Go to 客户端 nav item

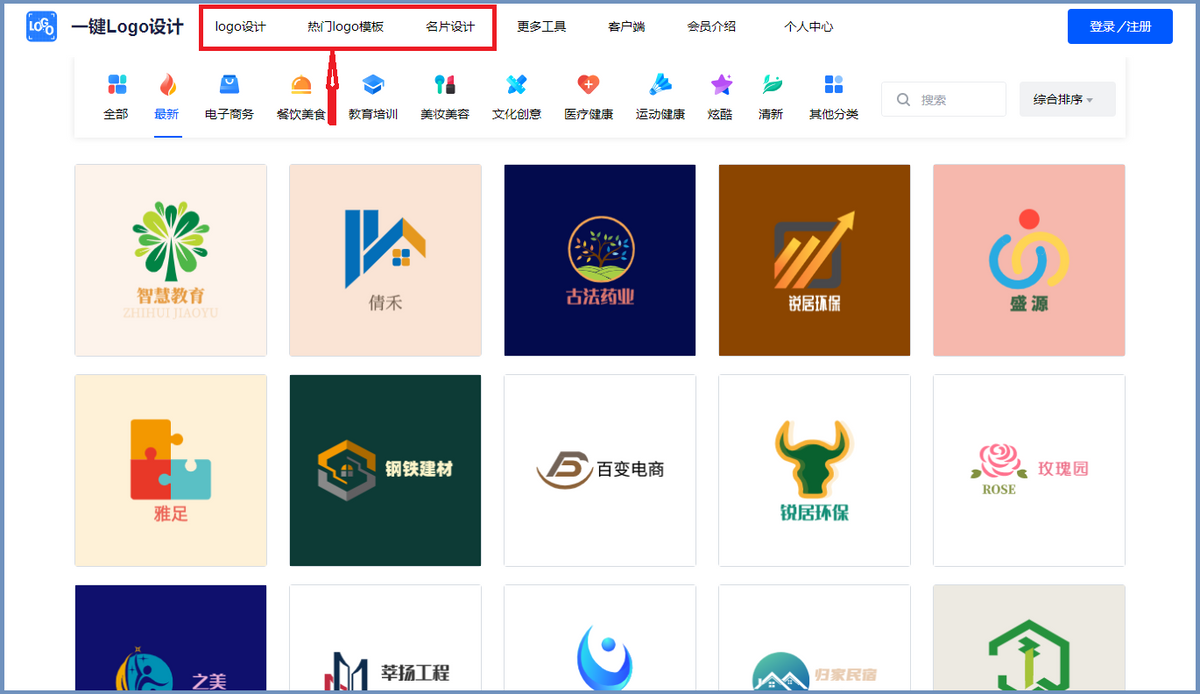626,27
